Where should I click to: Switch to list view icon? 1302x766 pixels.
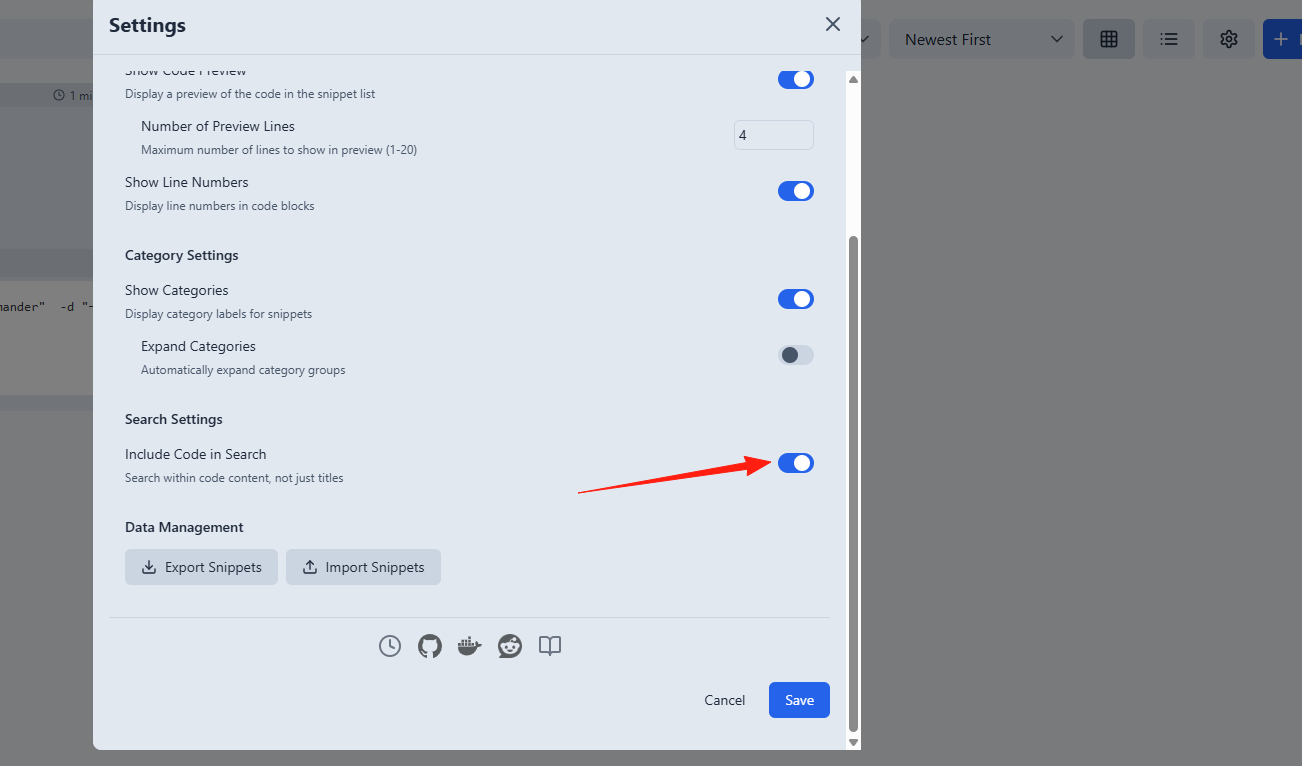tap(1169, 39)
